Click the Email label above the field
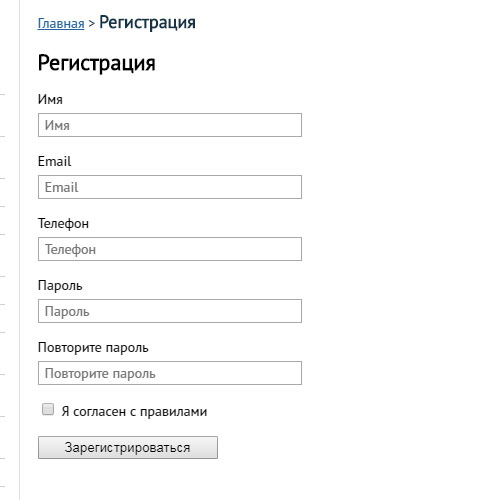 coord(54,161)
